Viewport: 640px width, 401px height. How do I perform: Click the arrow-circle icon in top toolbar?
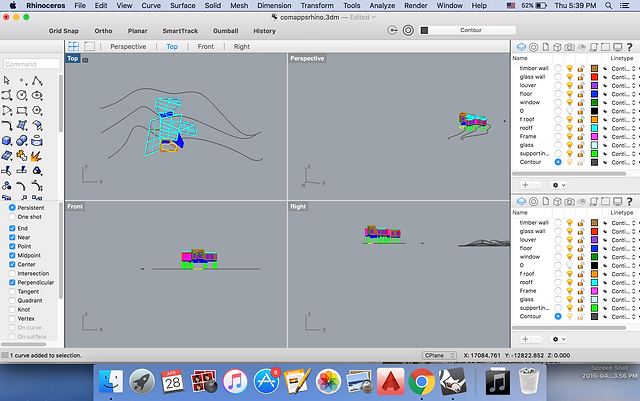[392, 30]
